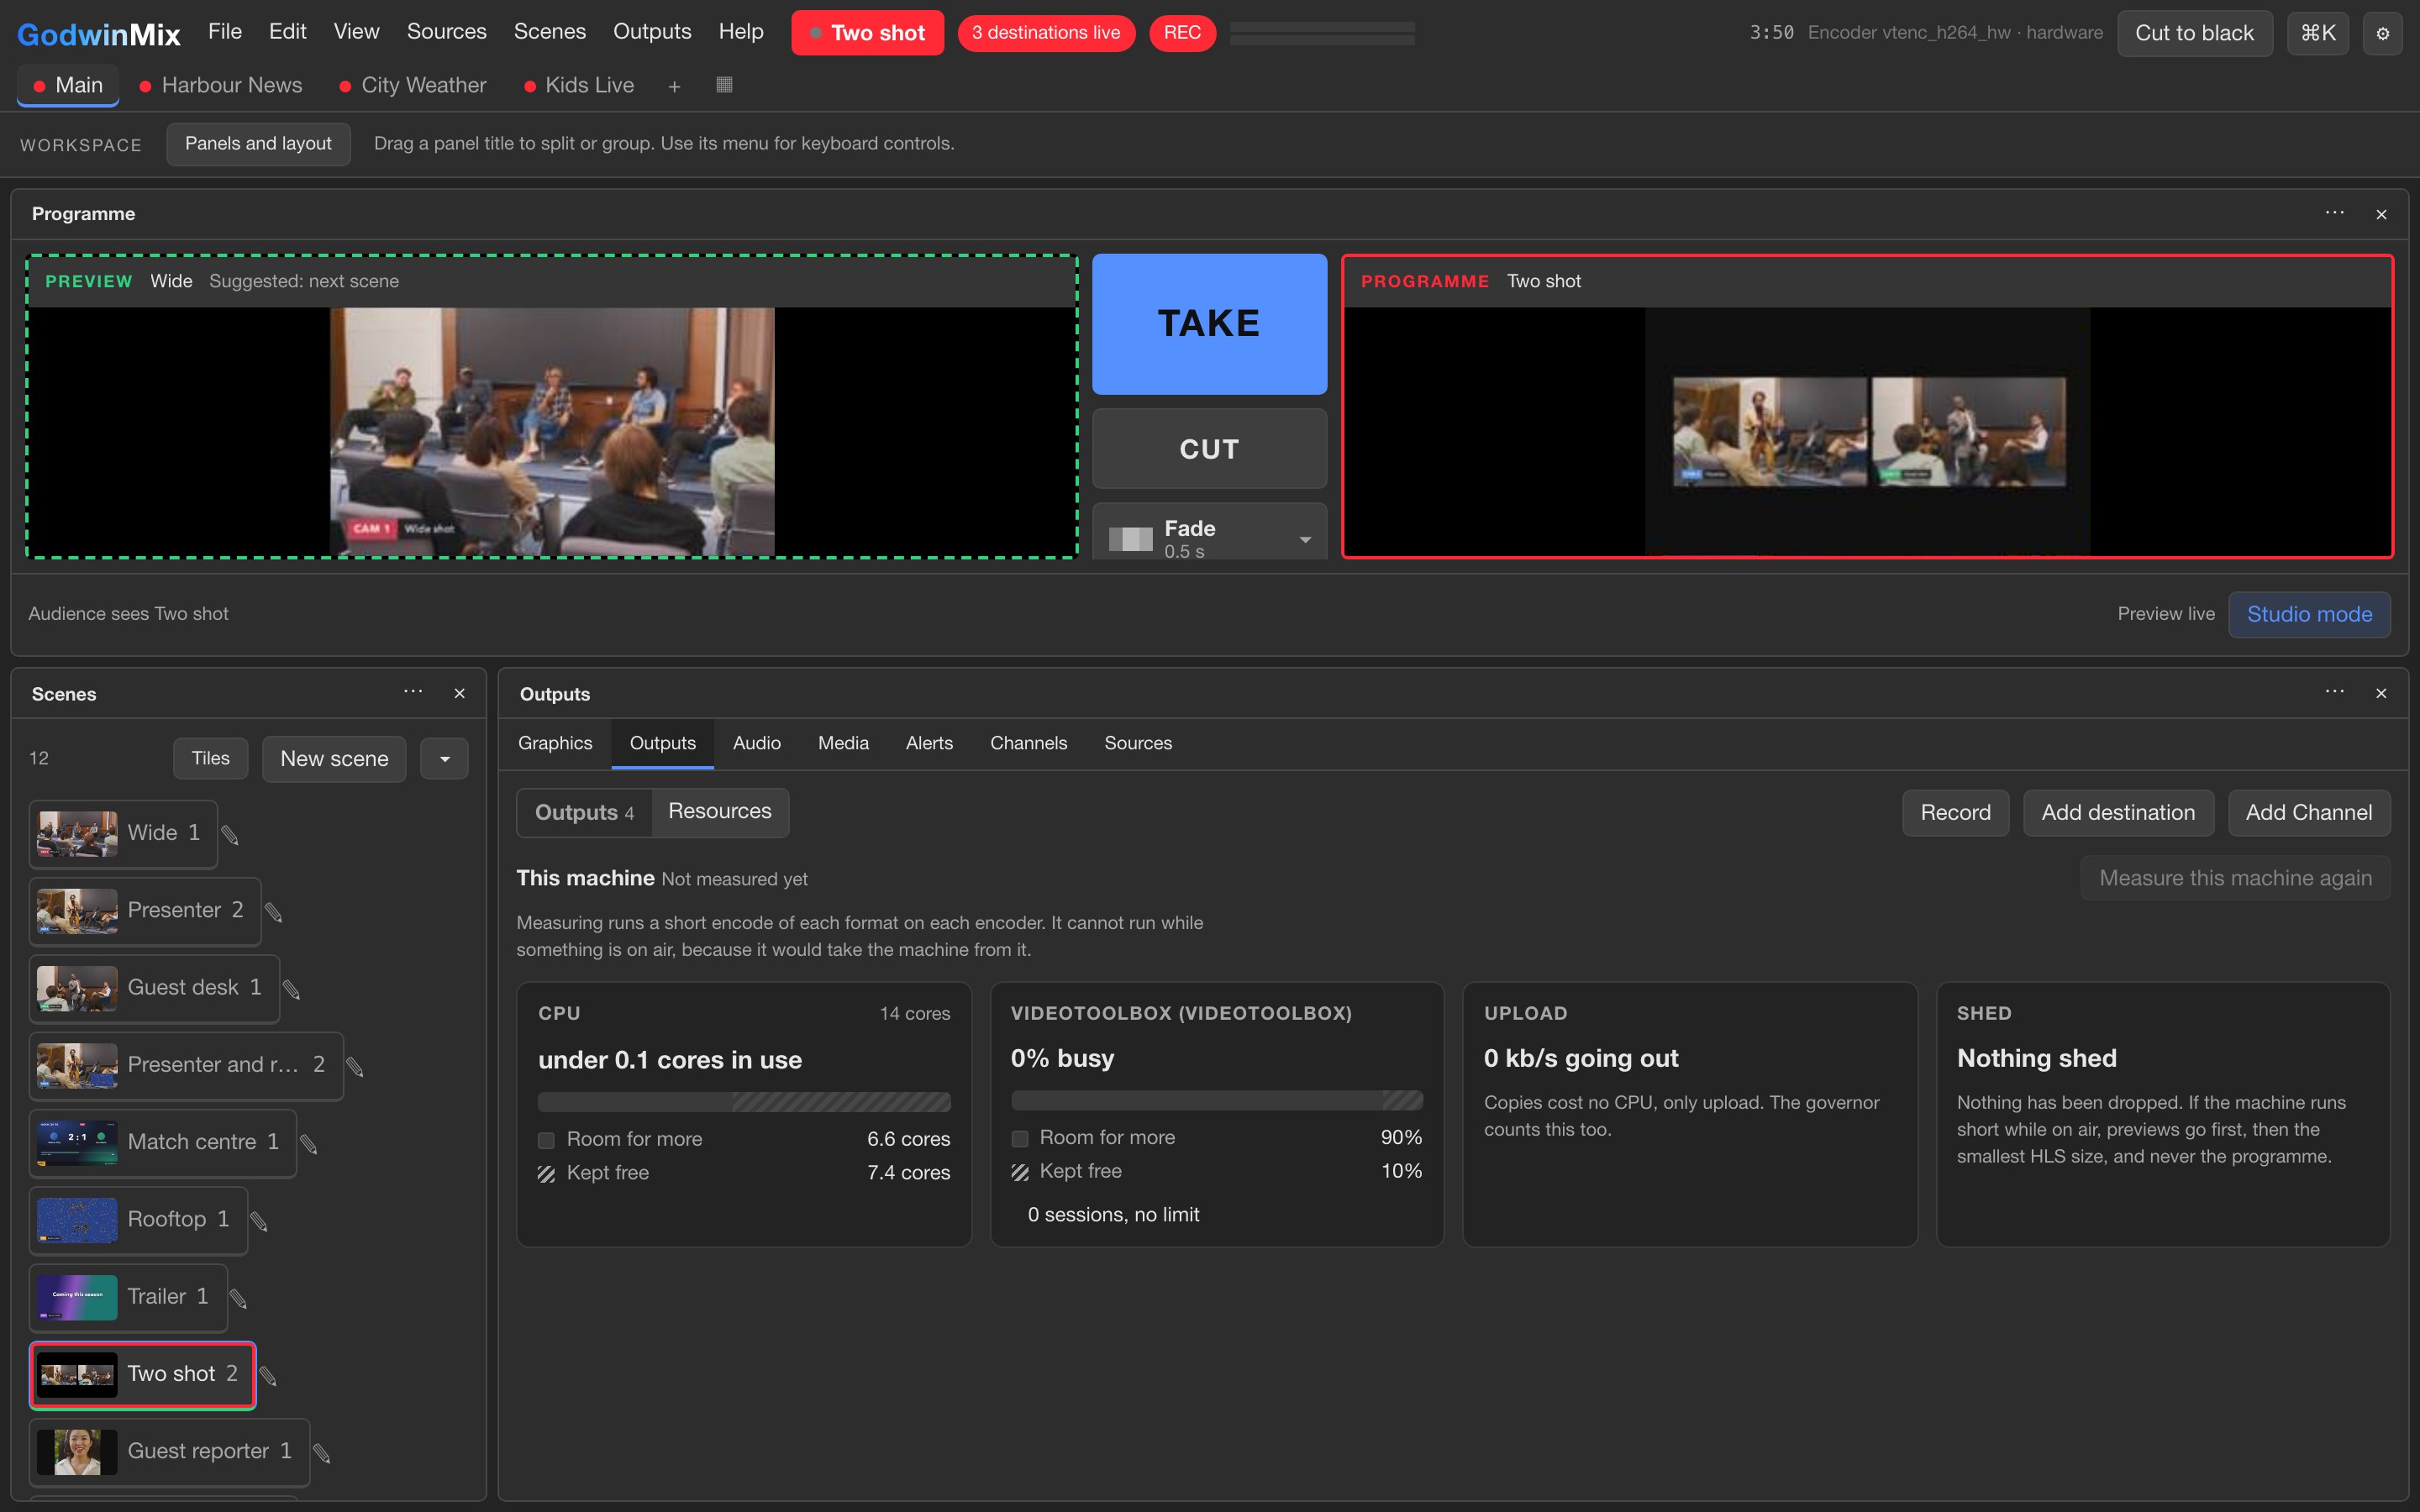Screen dimensions: 2420x1512
Task: Open the Panels and layout menu
Action: coord(258,143)
